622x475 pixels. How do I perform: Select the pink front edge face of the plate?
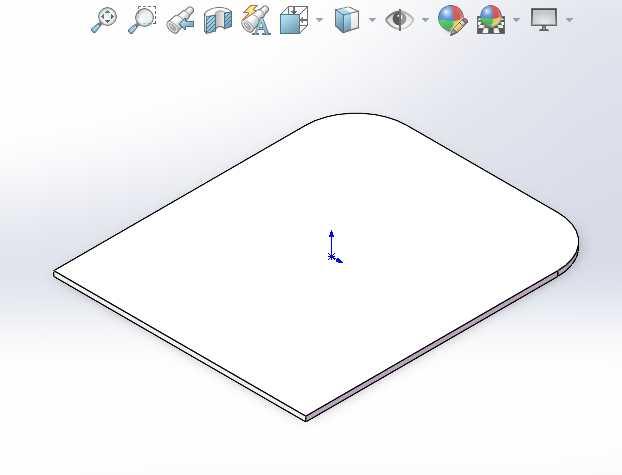(x=432, y=346)
